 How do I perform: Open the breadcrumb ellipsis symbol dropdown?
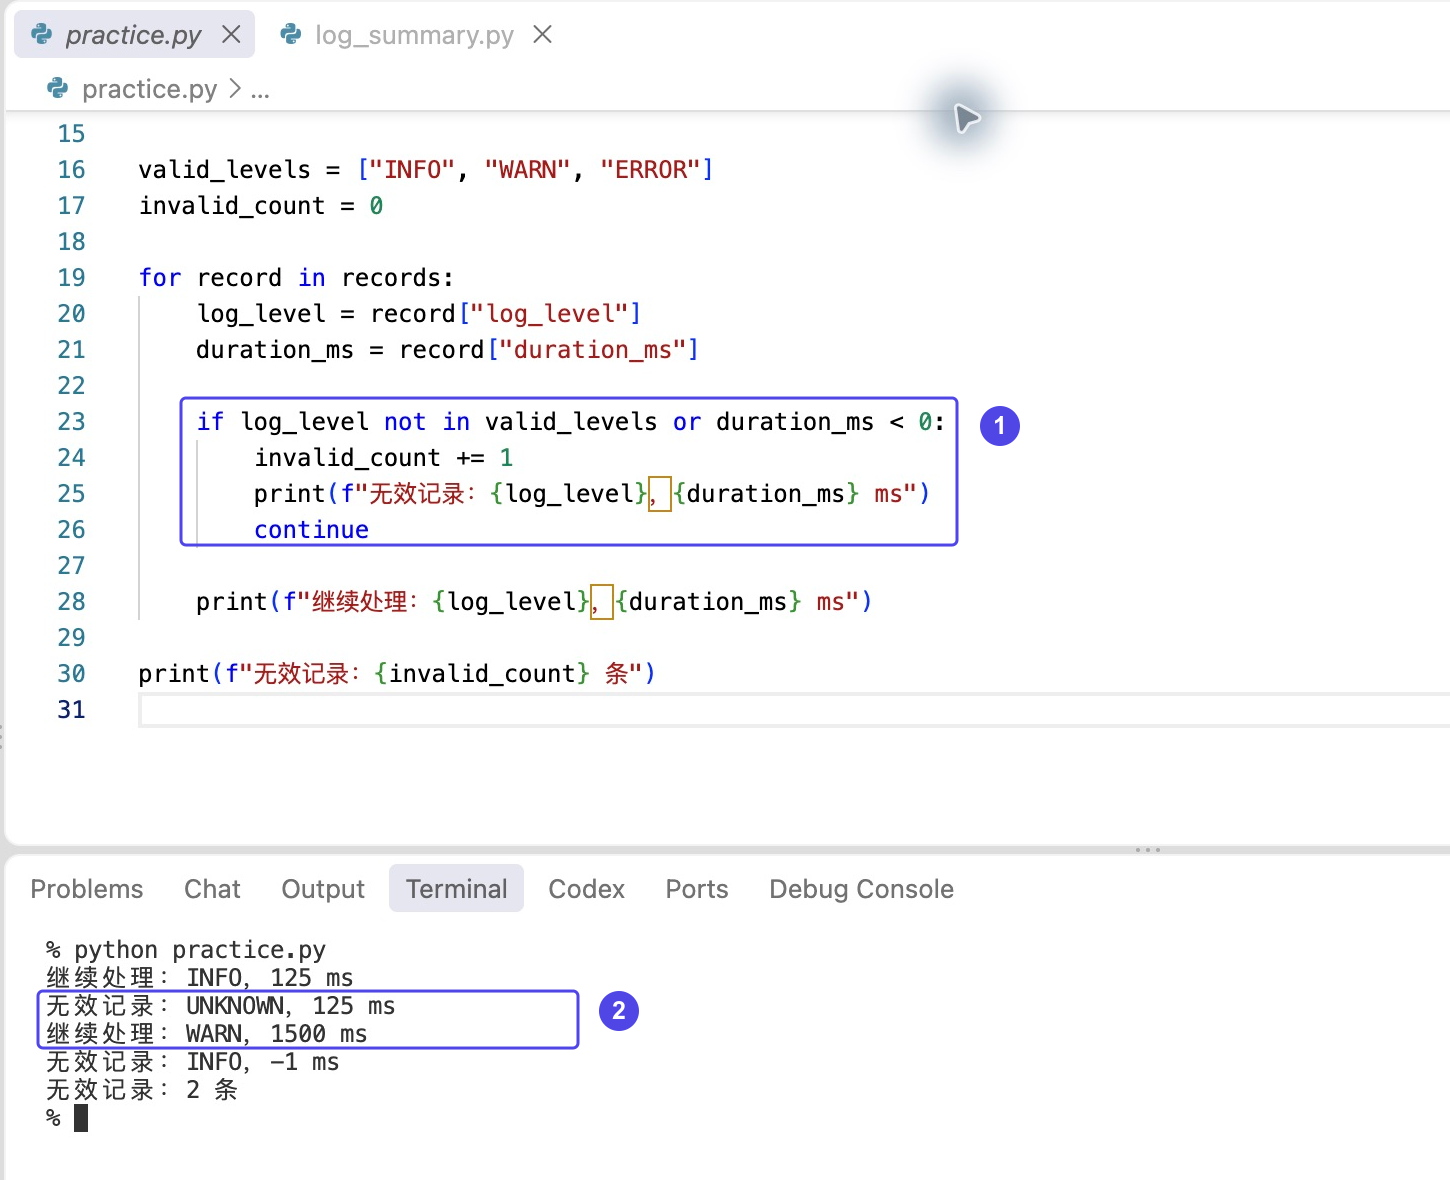260,91
